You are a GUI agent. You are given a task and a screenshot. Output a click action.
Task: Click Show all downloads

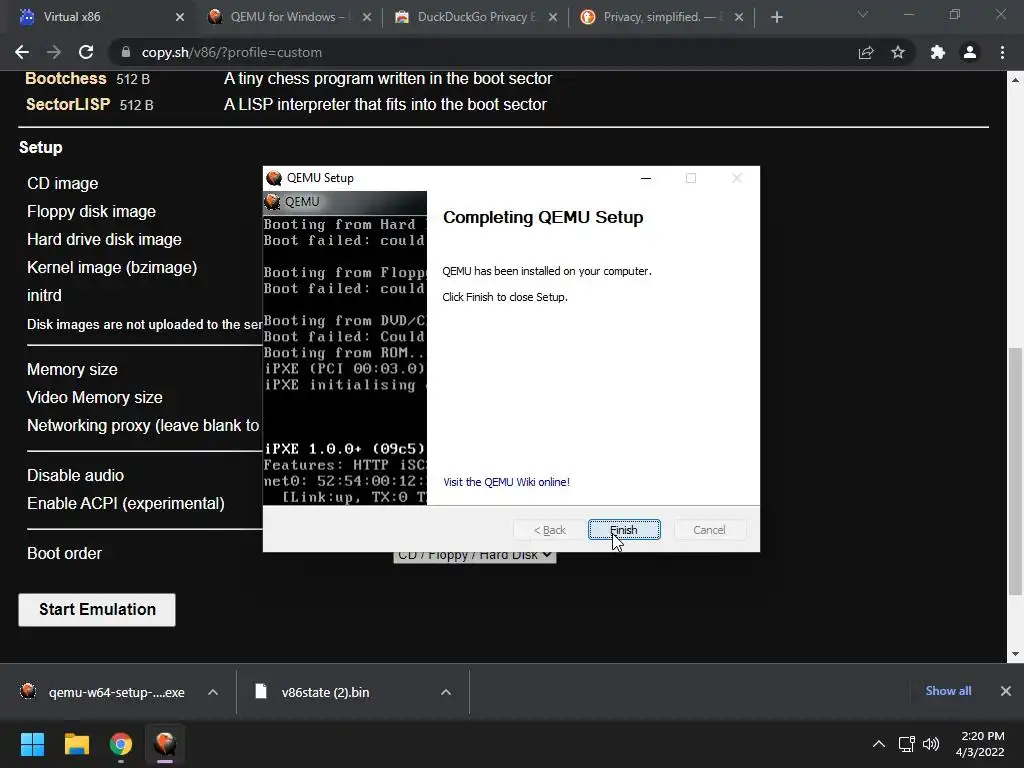click(948, 691)
